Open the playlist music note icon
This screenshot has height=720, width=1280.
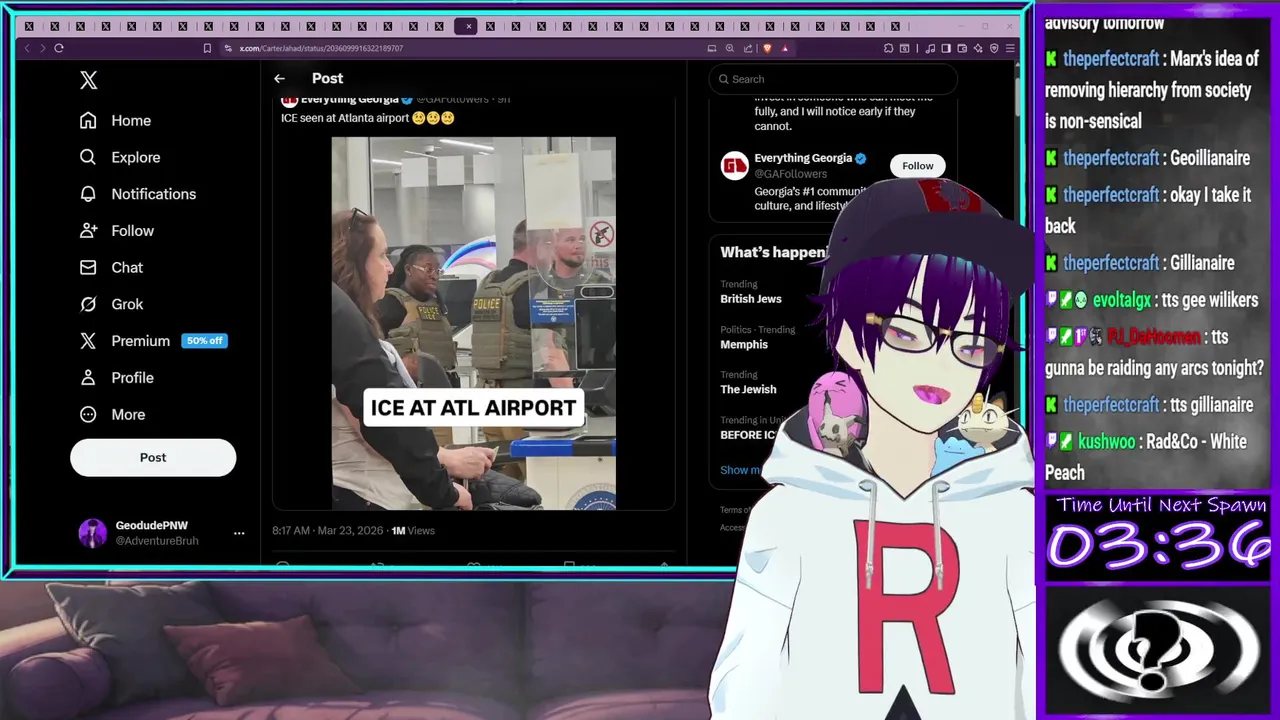click(x=930, y=48)
